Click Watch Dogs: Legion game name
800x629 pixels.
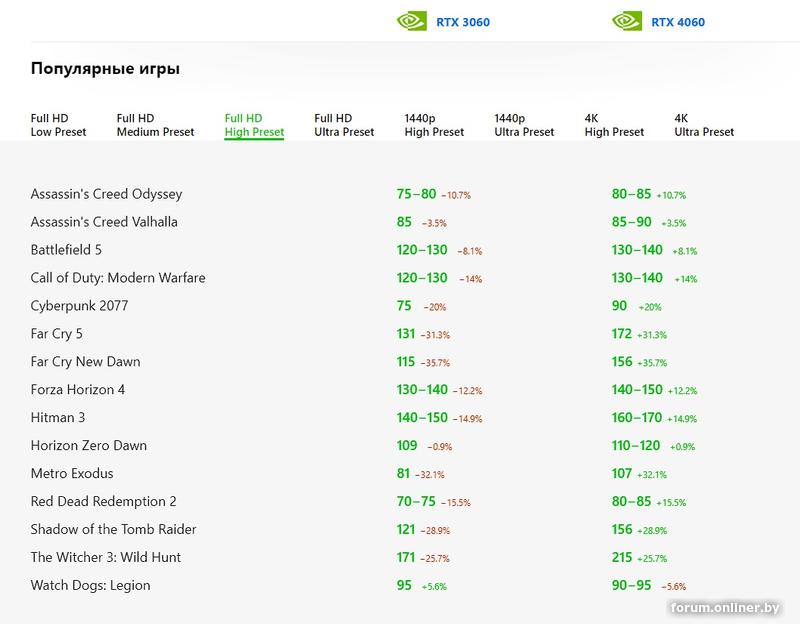click(90, 586)
